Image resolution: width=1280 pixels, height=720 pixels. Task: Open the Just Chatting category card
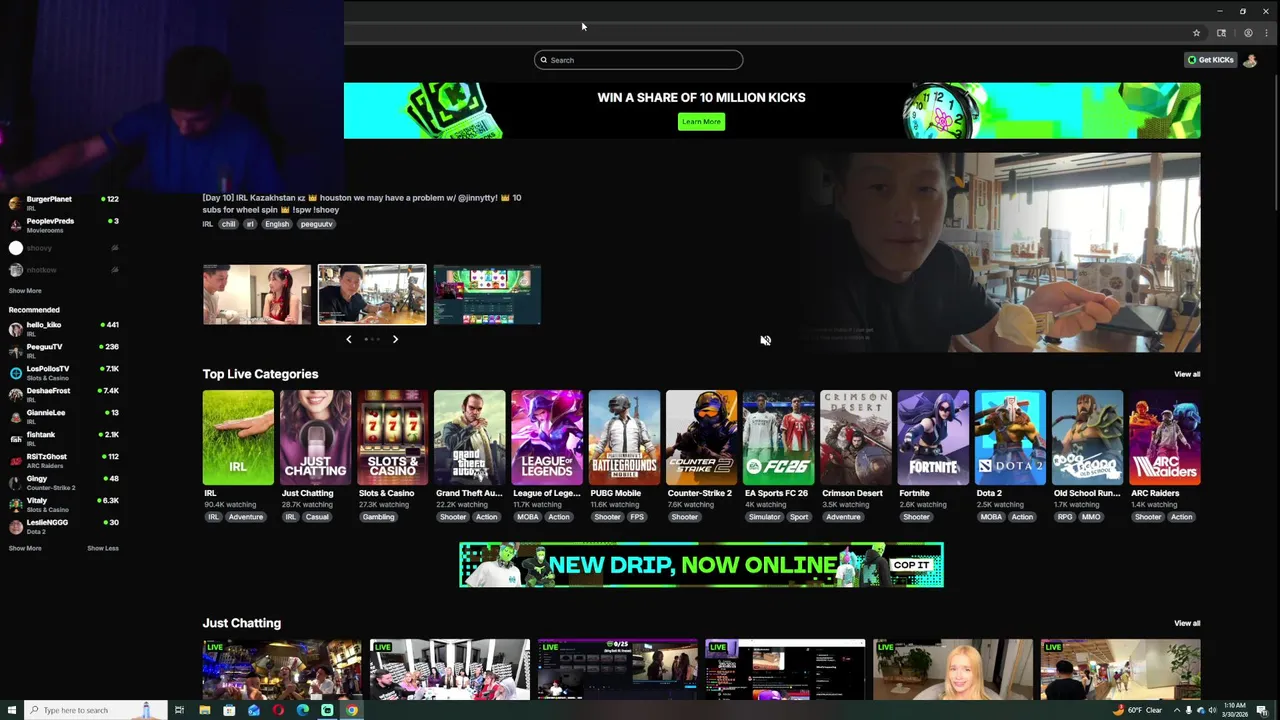[315, 438]
